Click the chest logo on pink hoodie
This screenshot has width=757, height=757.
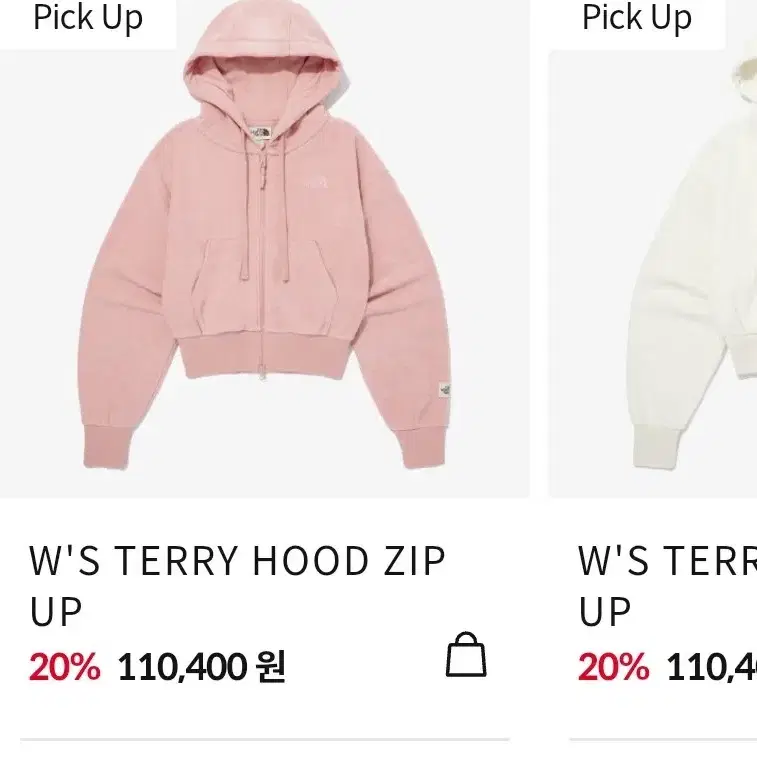point(316,182)
